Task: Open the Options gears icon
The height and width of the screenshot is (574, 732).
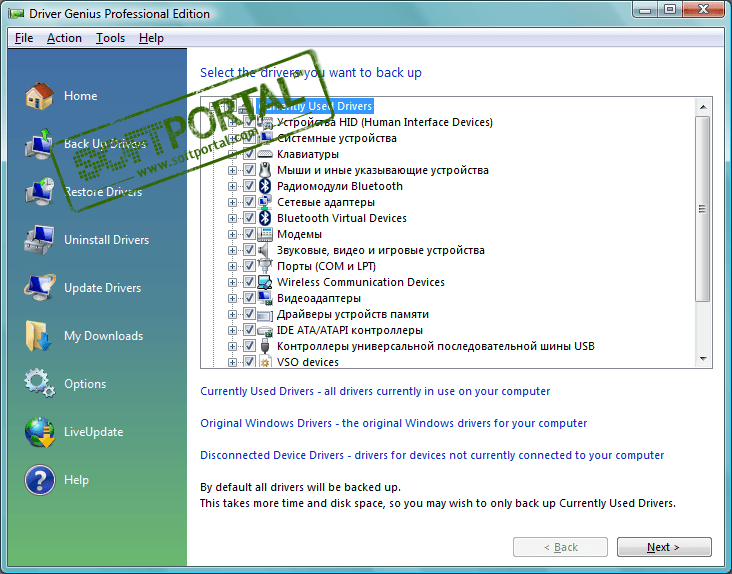Action: (x=39, y=383)
